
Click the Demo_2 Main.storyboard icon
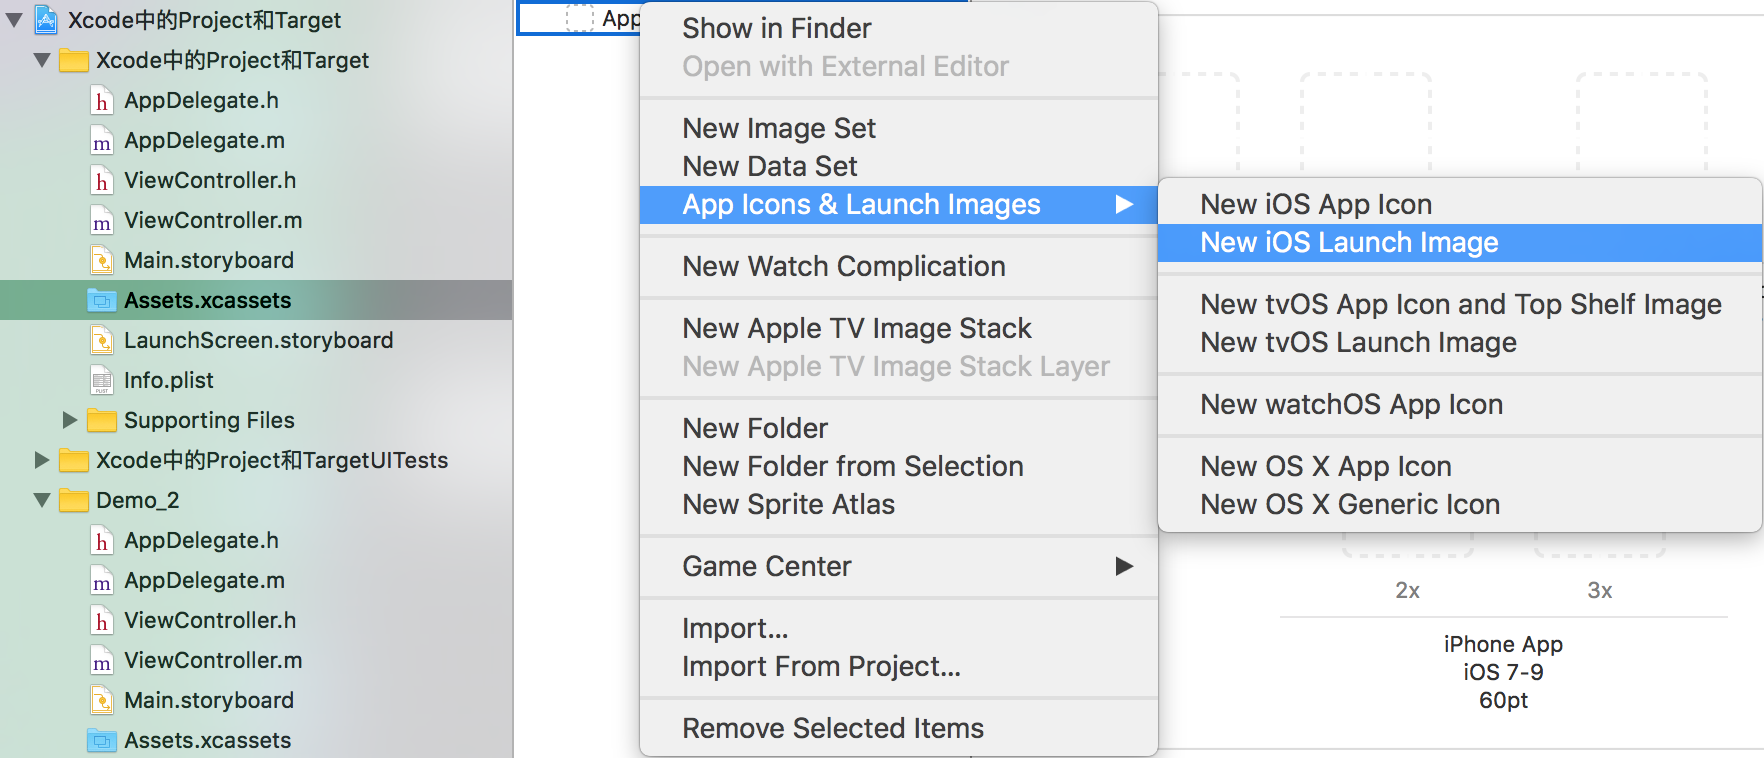point(102,700)
